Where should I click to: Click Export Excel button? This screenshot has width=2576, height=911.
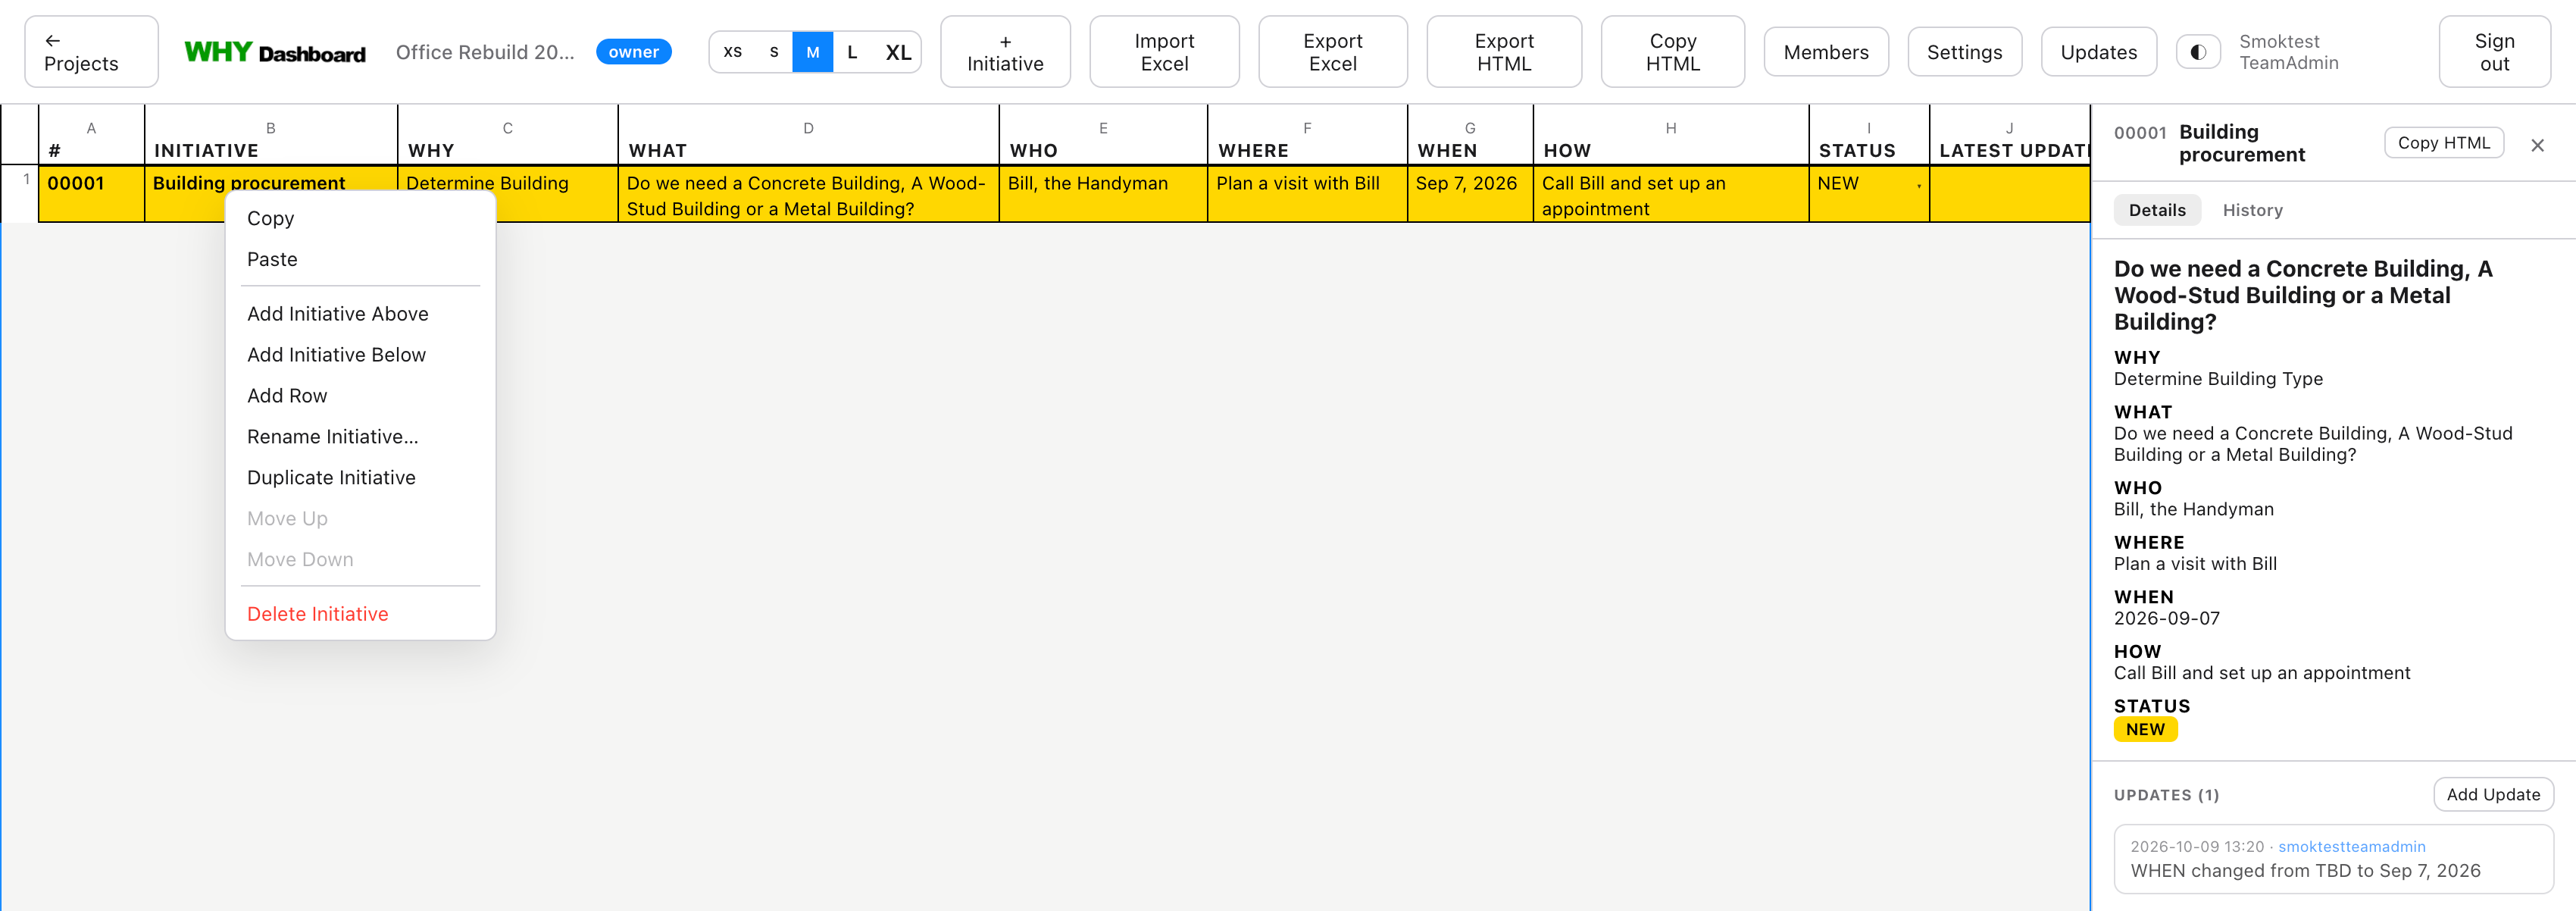[x=1332, y=52]
